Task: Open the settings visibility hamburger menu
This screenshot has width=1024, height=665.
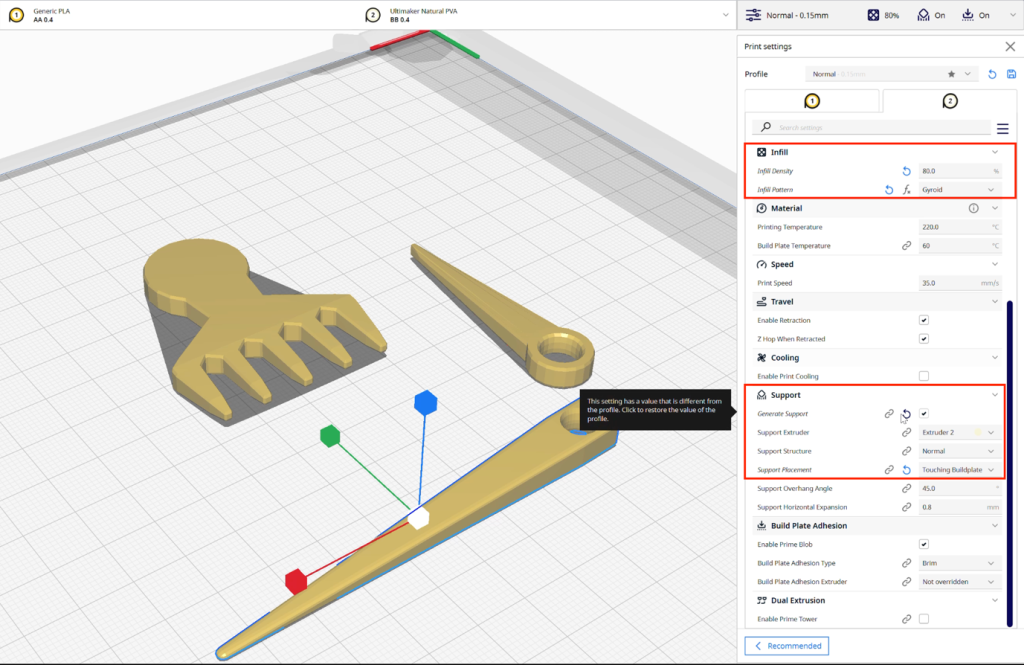Action: coord(1002,128)
